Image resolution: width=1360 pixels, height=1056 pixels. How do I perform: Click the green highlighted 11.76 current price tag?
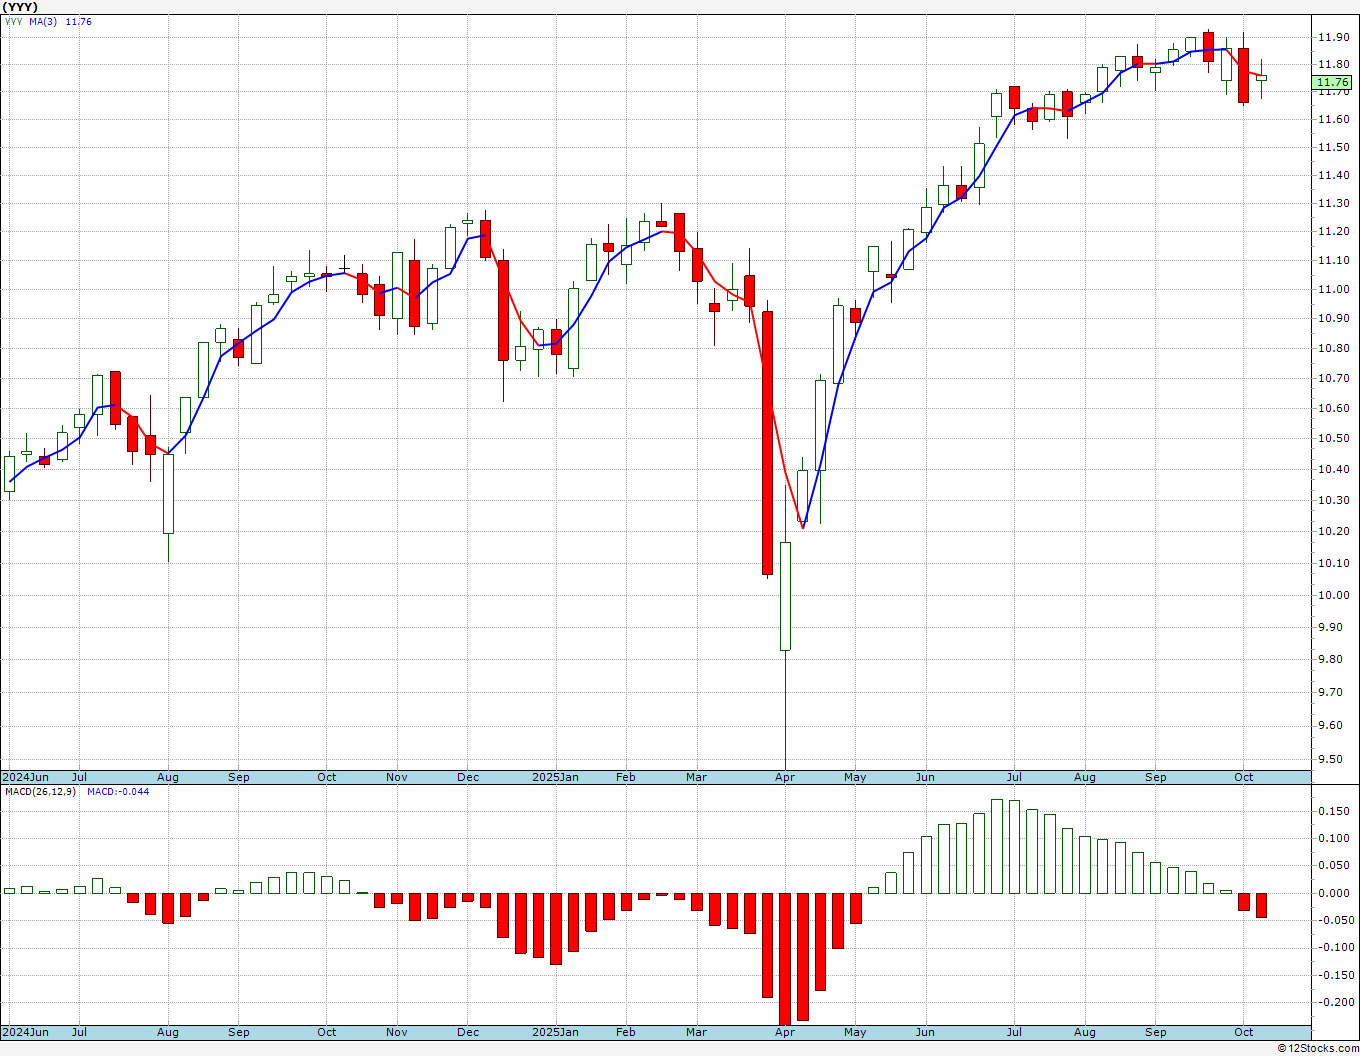(x=1333, y=82)
